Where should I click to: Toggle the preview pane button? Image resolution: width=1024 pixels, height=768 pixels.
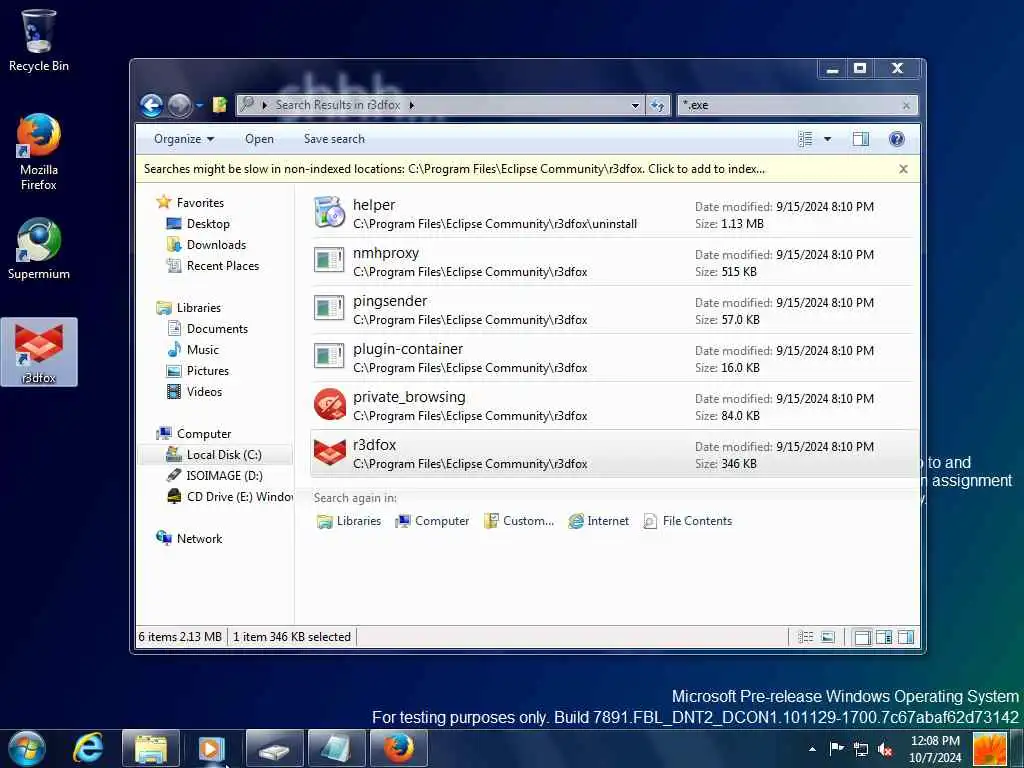click(x=861, y=139)
